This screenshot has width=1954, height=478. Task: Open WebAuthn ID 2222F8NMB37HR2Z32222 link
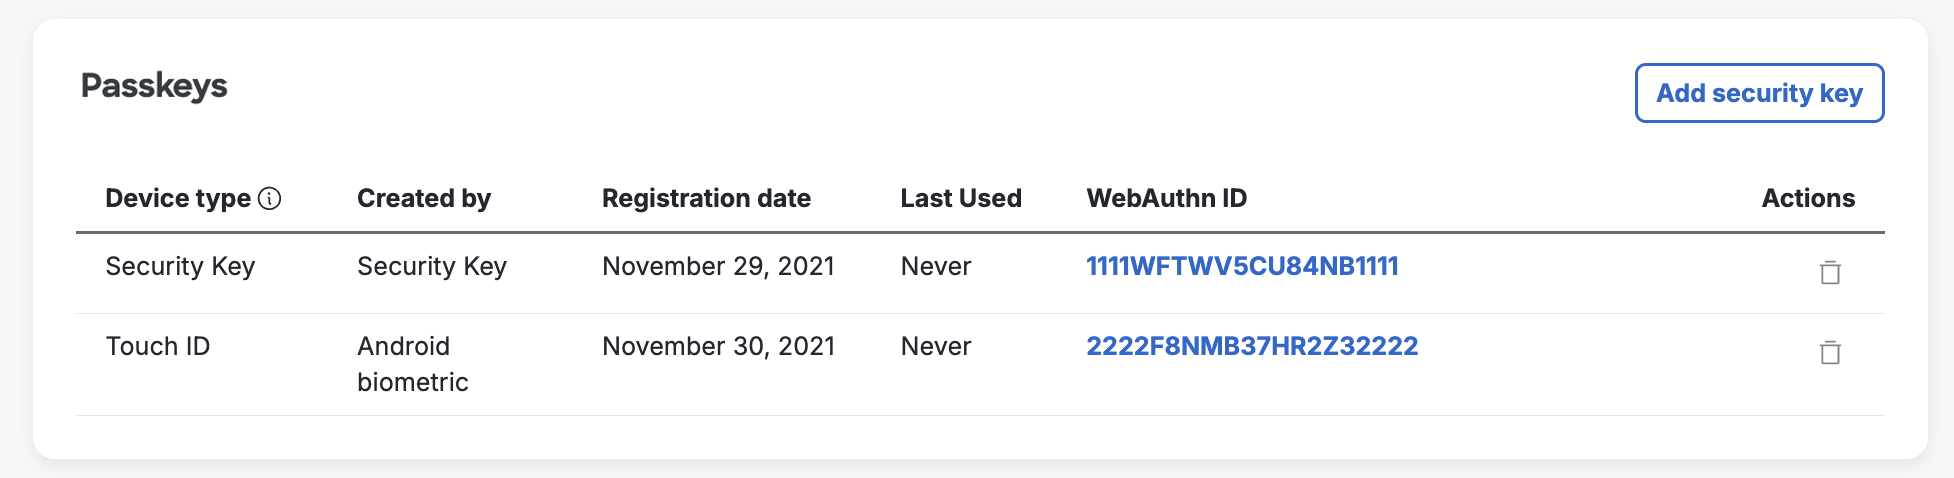1252,346
